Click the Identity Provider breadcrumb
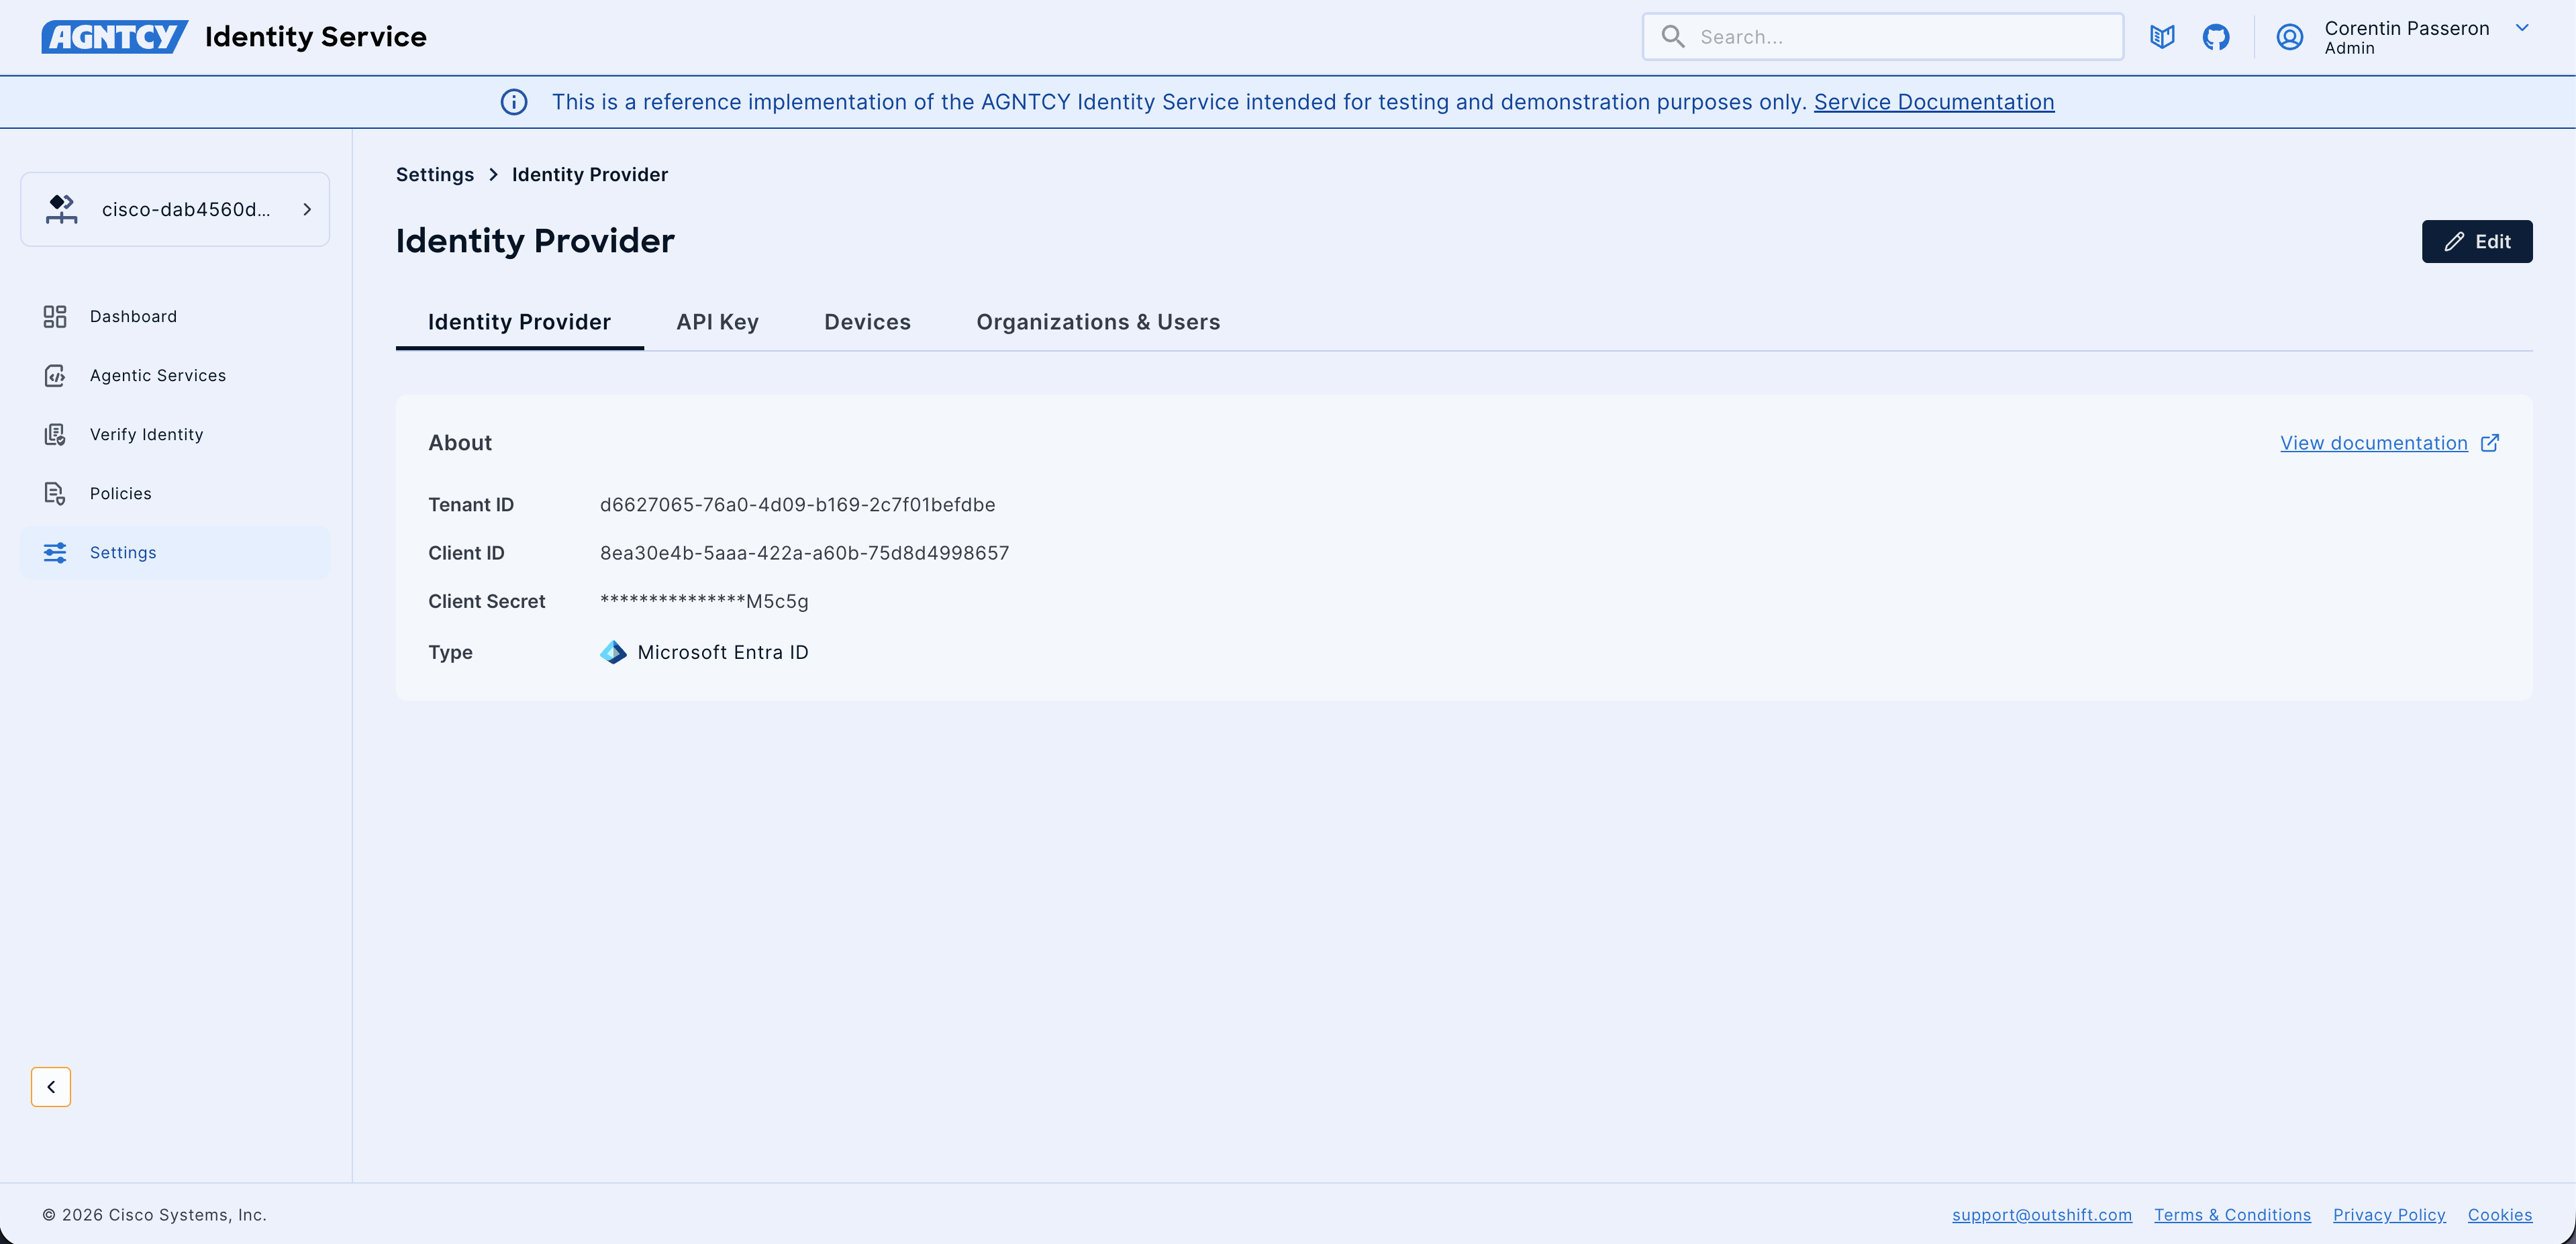The height and width of the screenshot is (1244, 2576). (x=590, y=175)
